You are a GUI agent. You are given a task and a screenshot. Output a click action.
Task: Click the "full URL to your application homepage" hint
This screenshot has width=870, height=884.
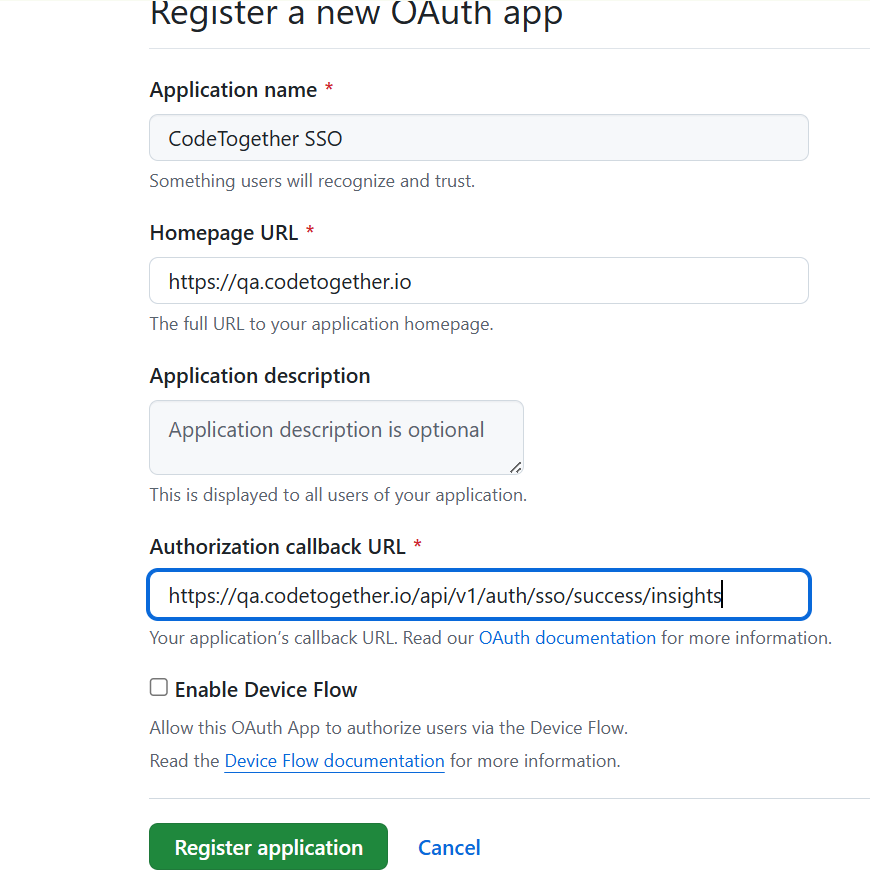(321, 324)
